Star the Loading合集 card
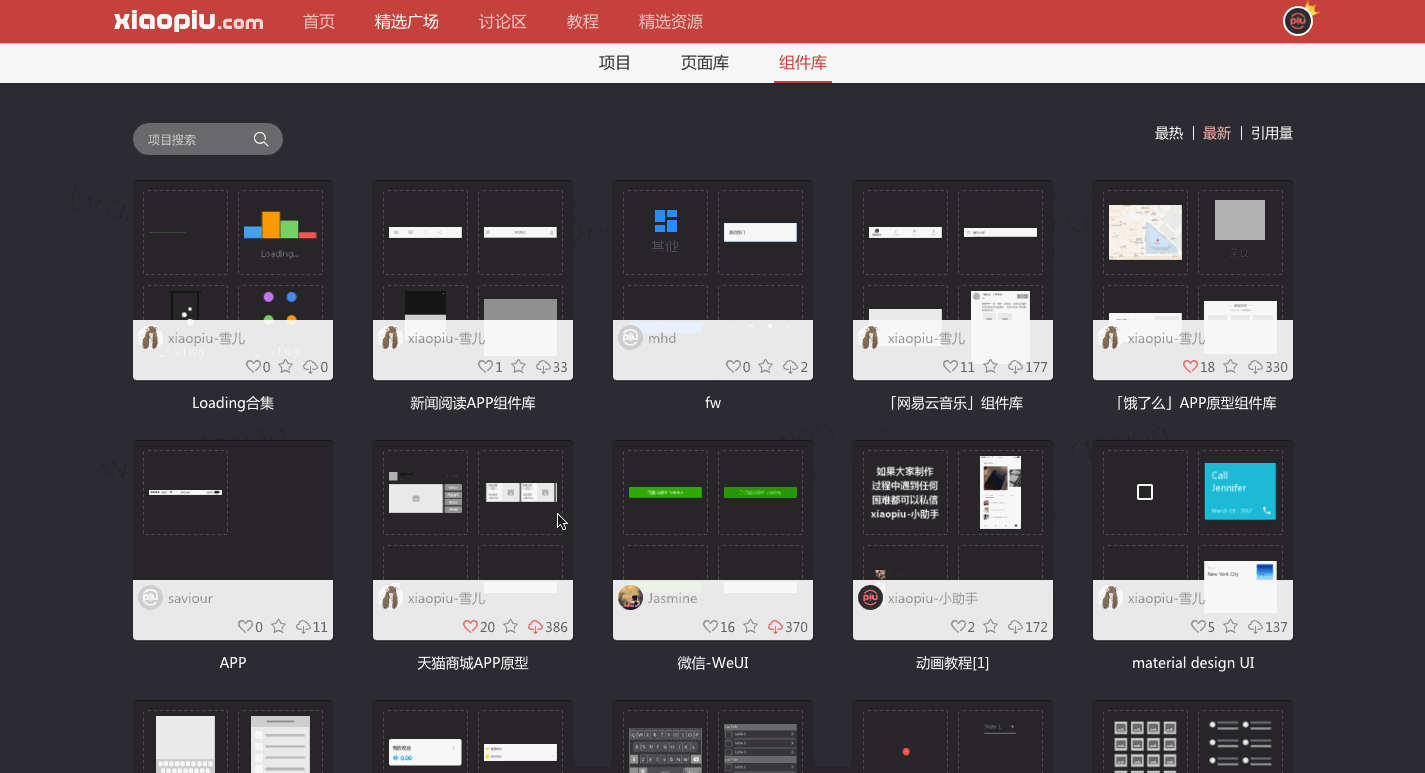1425x773 pixels. (285, 367)
